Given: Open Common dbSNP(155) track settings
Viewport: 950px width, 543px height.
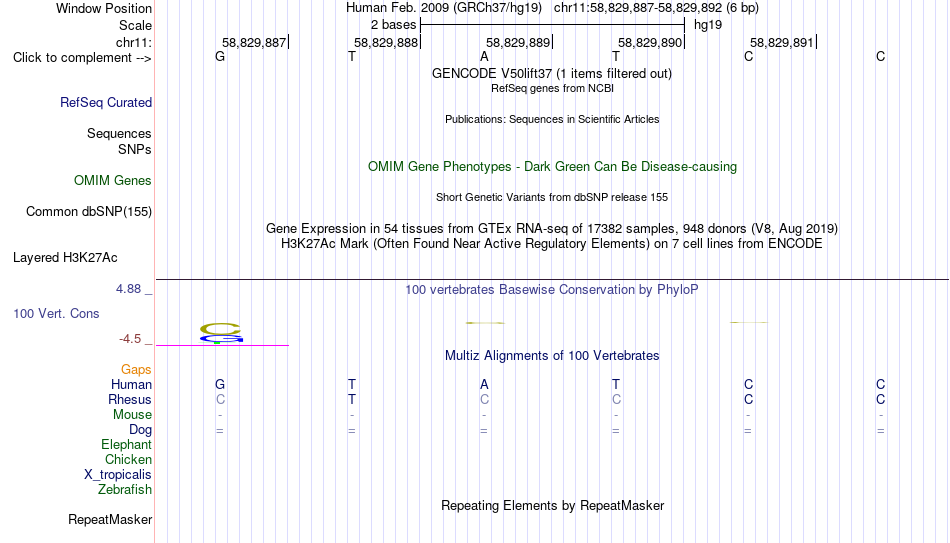Looking at the screenshot, I should pyautogui.click(x=89, y=212).
